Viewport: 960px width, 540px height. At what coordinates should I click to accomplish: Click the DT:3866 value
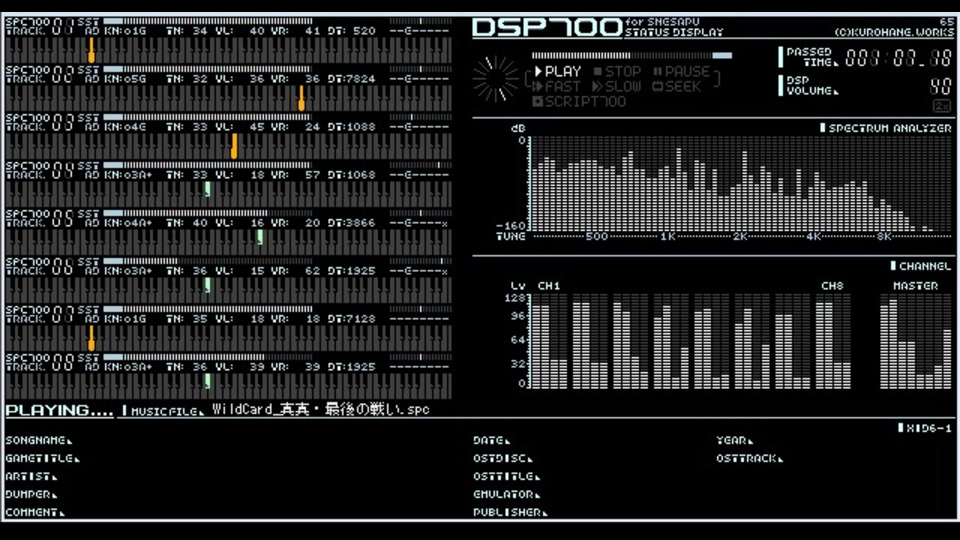click(351, 223)
